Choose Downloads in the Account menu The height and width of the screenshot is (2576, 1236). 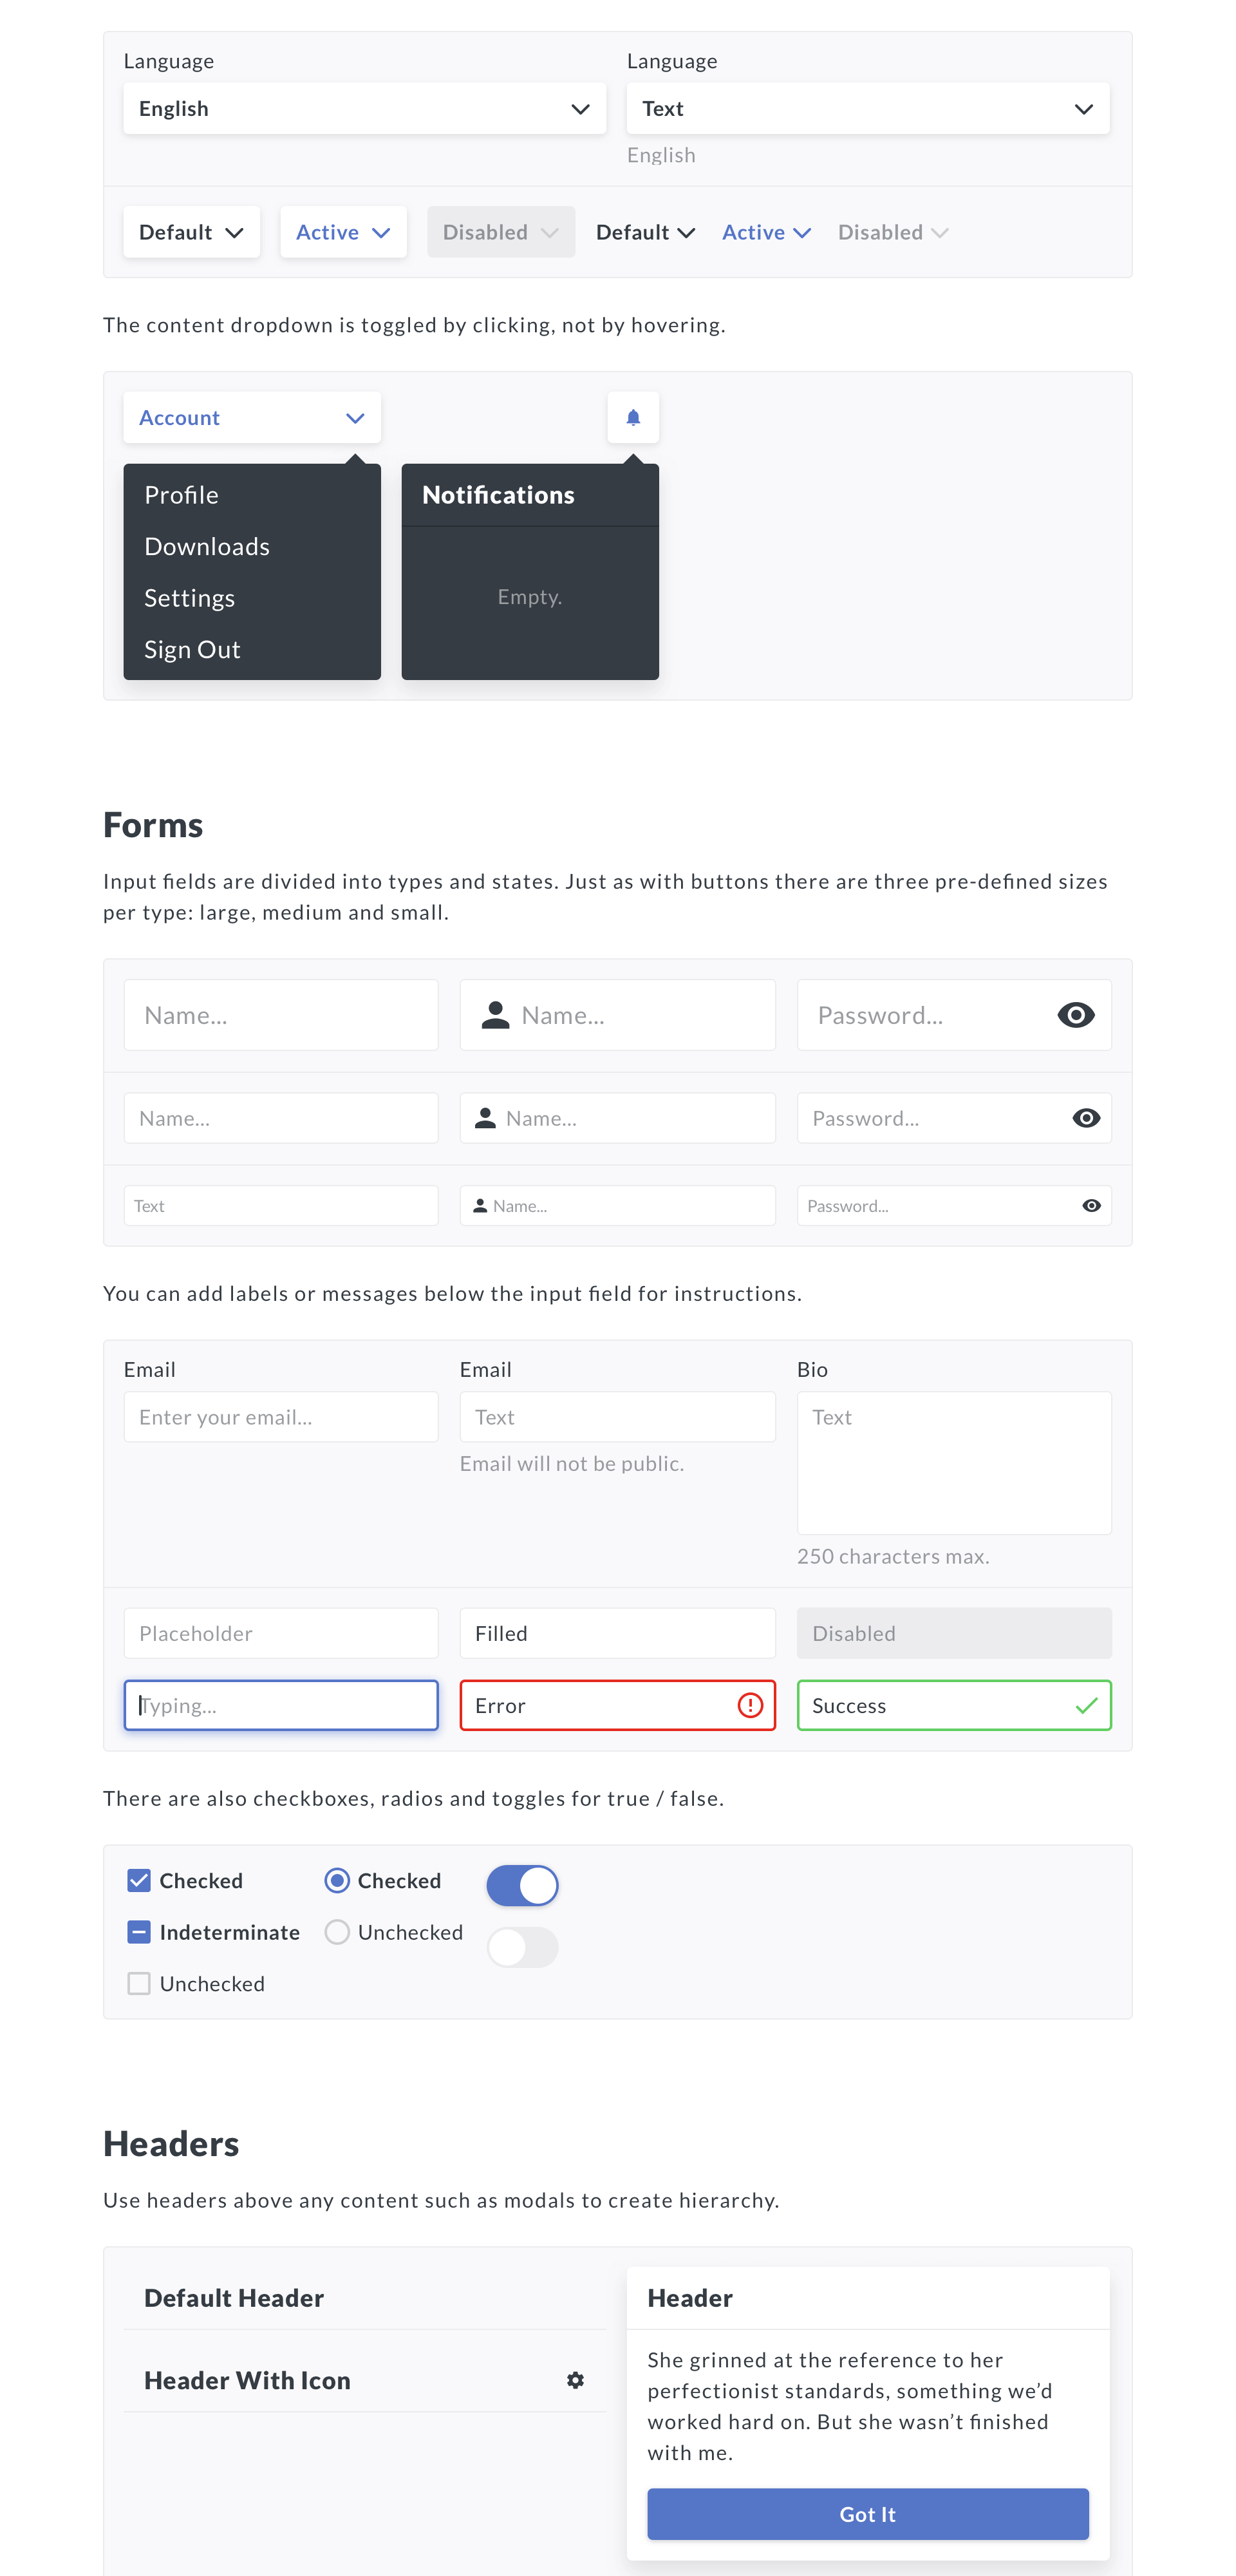[207, 546]
